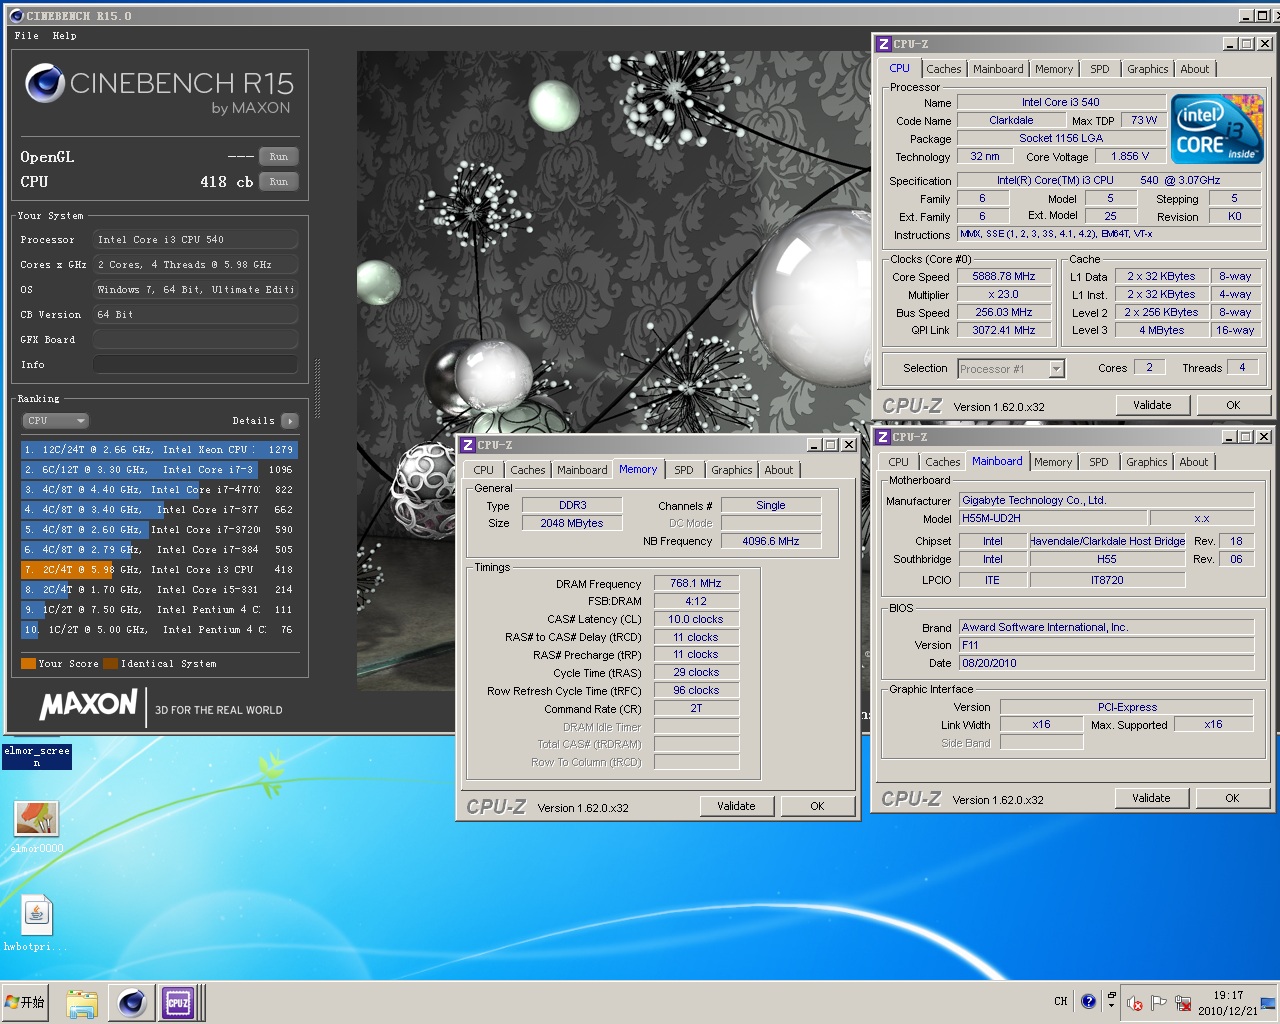1280x1024 pixels.
Task: Switch to SPD tab in CPU-Z Memory window
Action: 683,470
